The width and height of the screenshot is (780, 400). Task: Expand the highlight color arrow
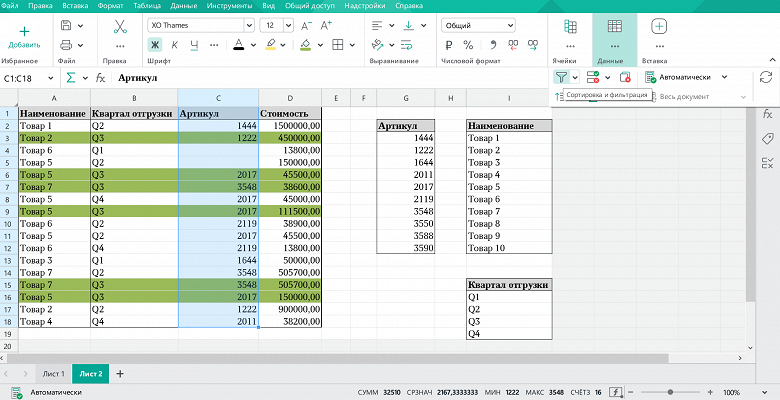283,45
